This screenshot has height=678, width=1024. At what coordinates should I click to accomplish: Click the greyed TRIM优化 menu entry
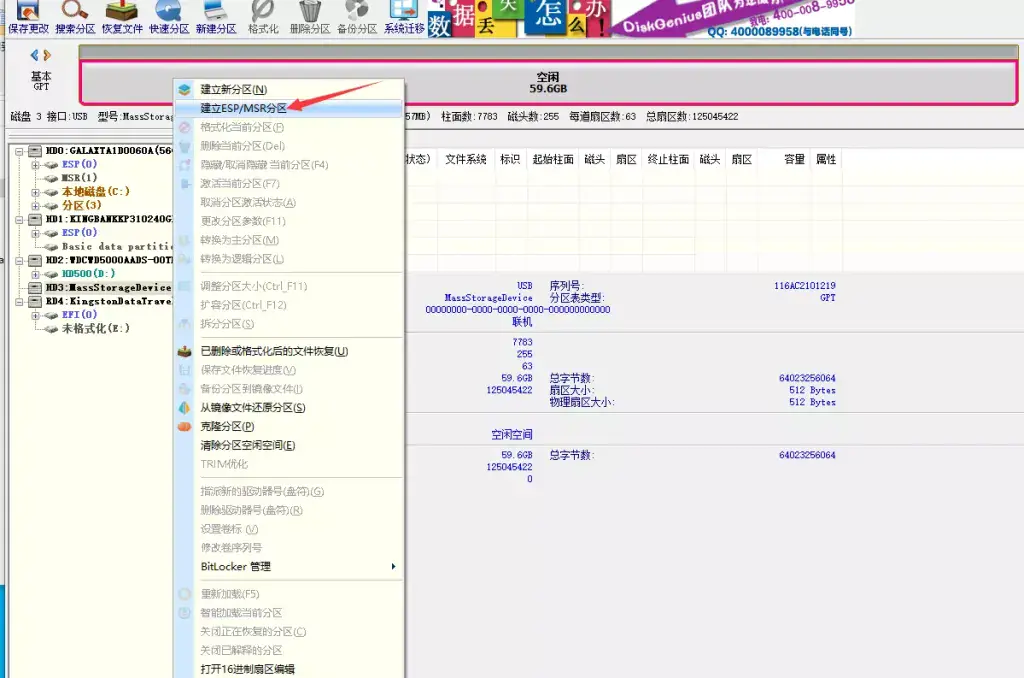(x=289, y=464)
